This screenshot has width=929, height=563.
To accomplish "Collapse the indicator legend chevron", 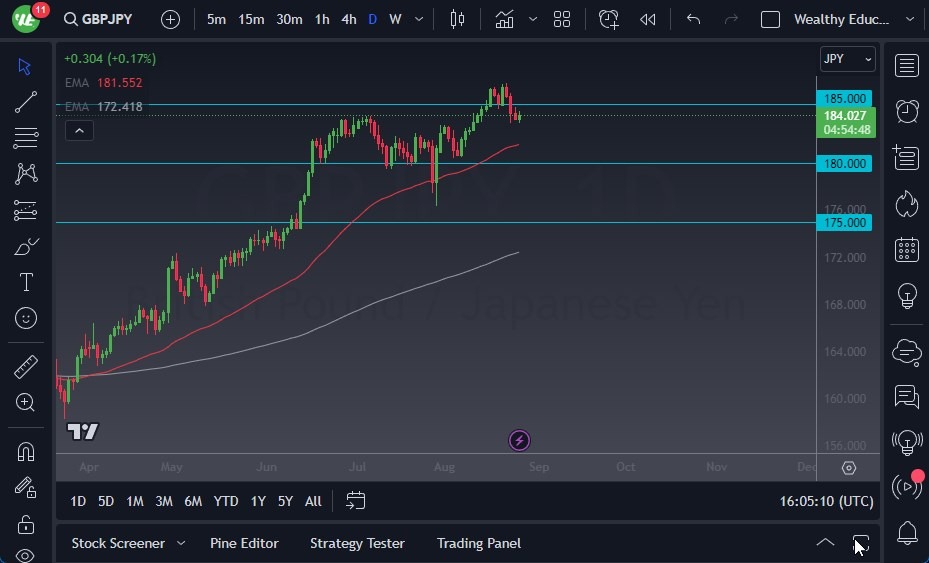I will tap(80, 129).
